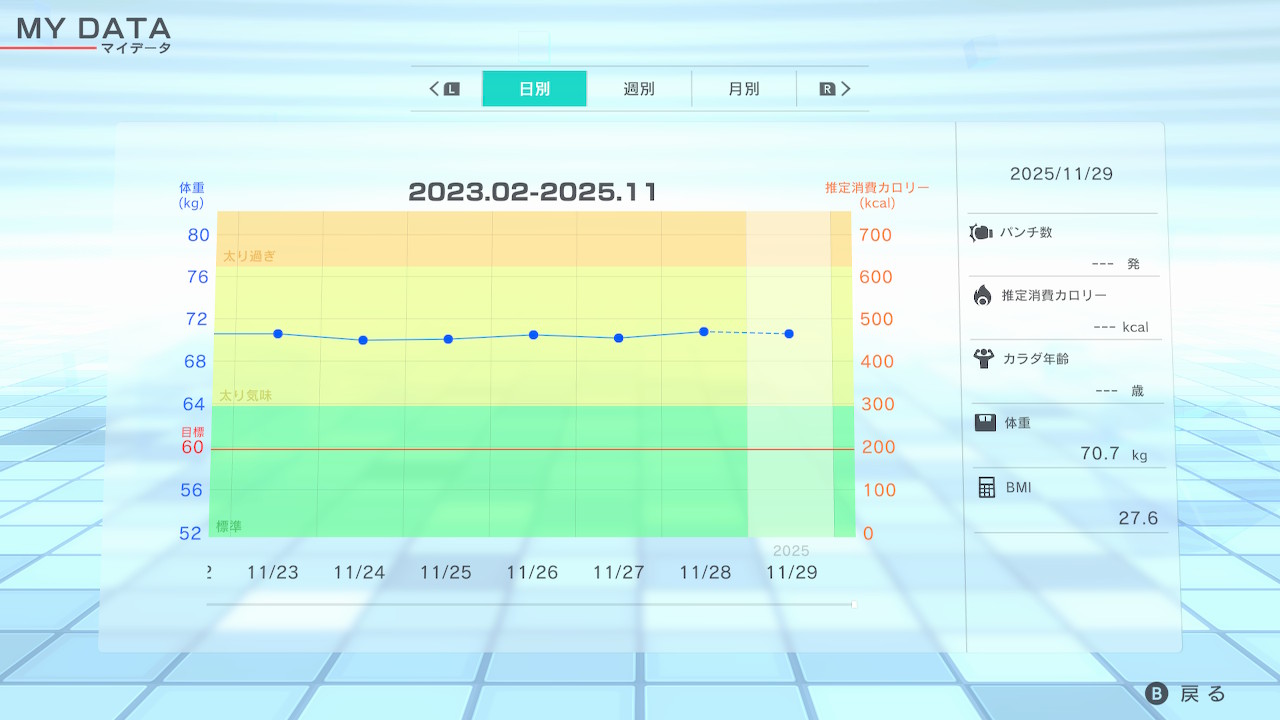Screen dimensions: 1280x720
Task: Click the graph scroll slider handle
Action: click(853, 604)
